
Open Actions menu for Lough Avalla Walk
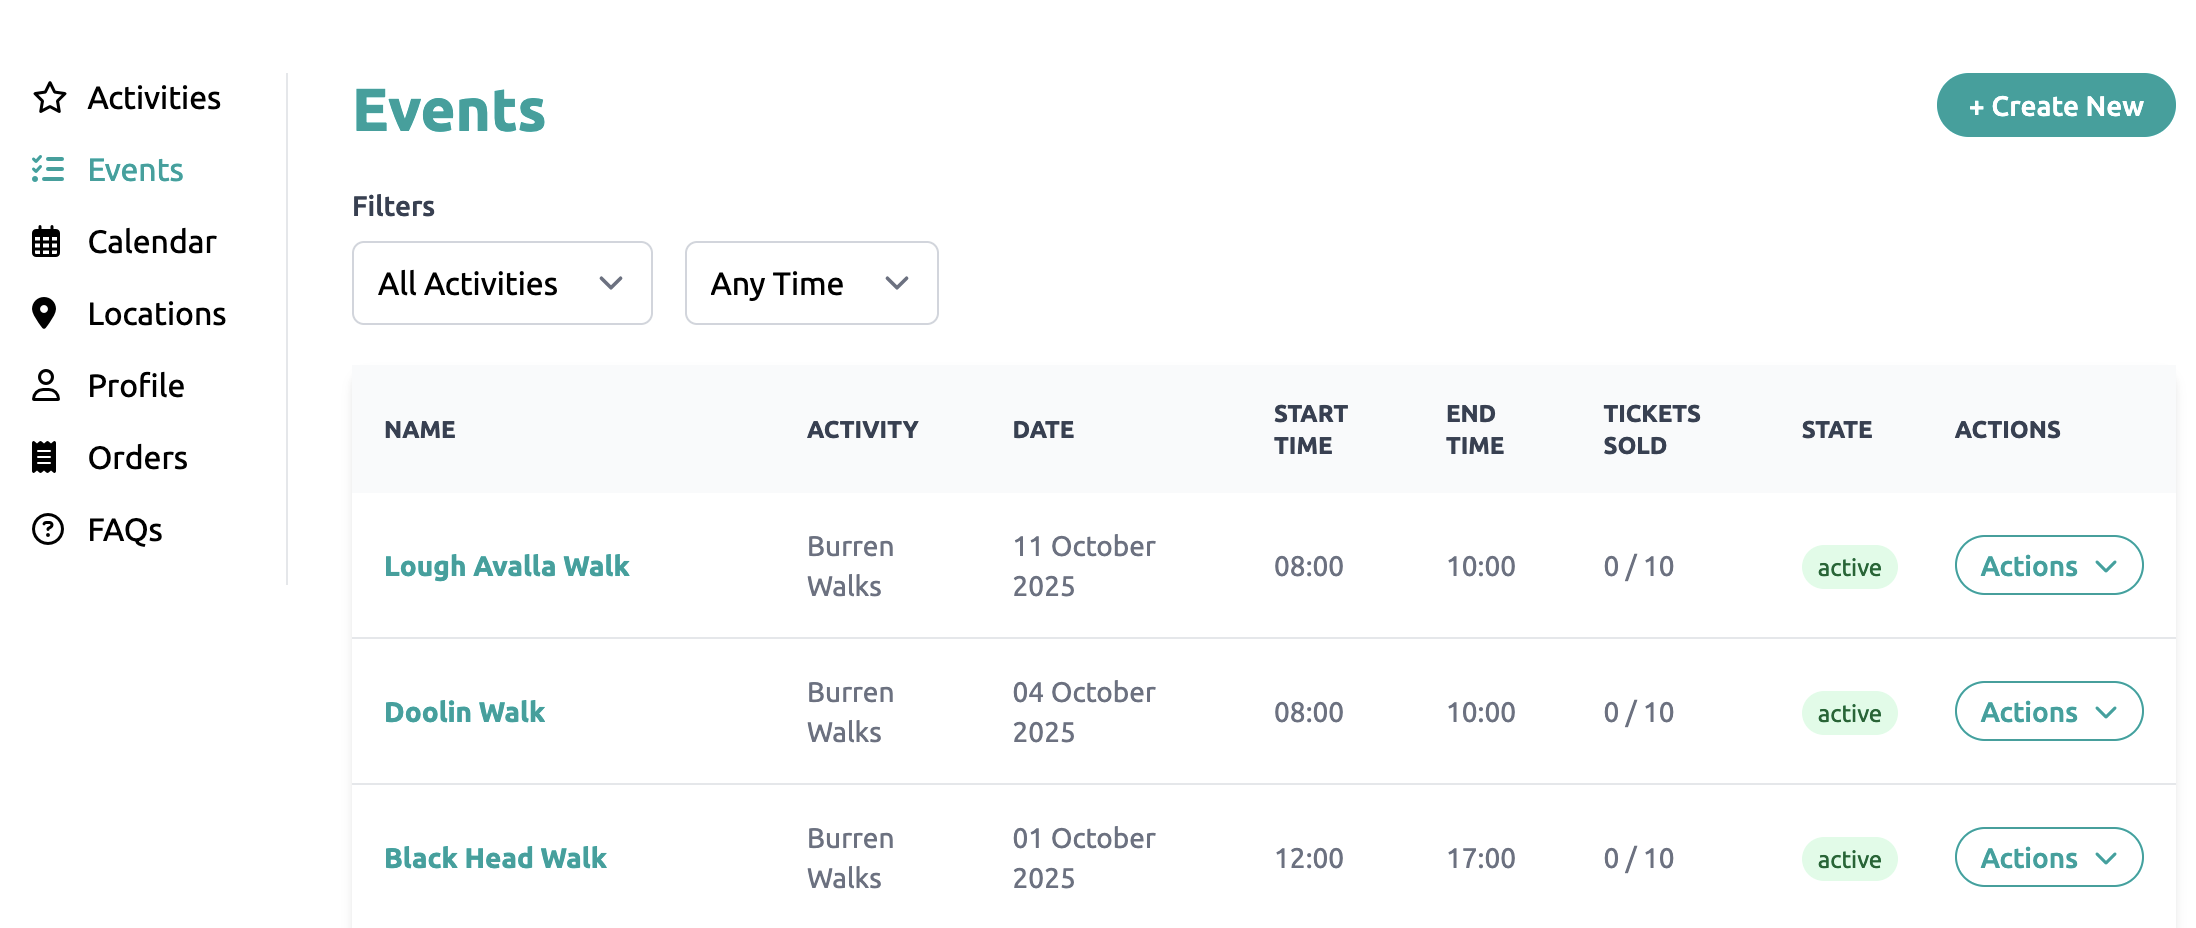pos(2048,566)
